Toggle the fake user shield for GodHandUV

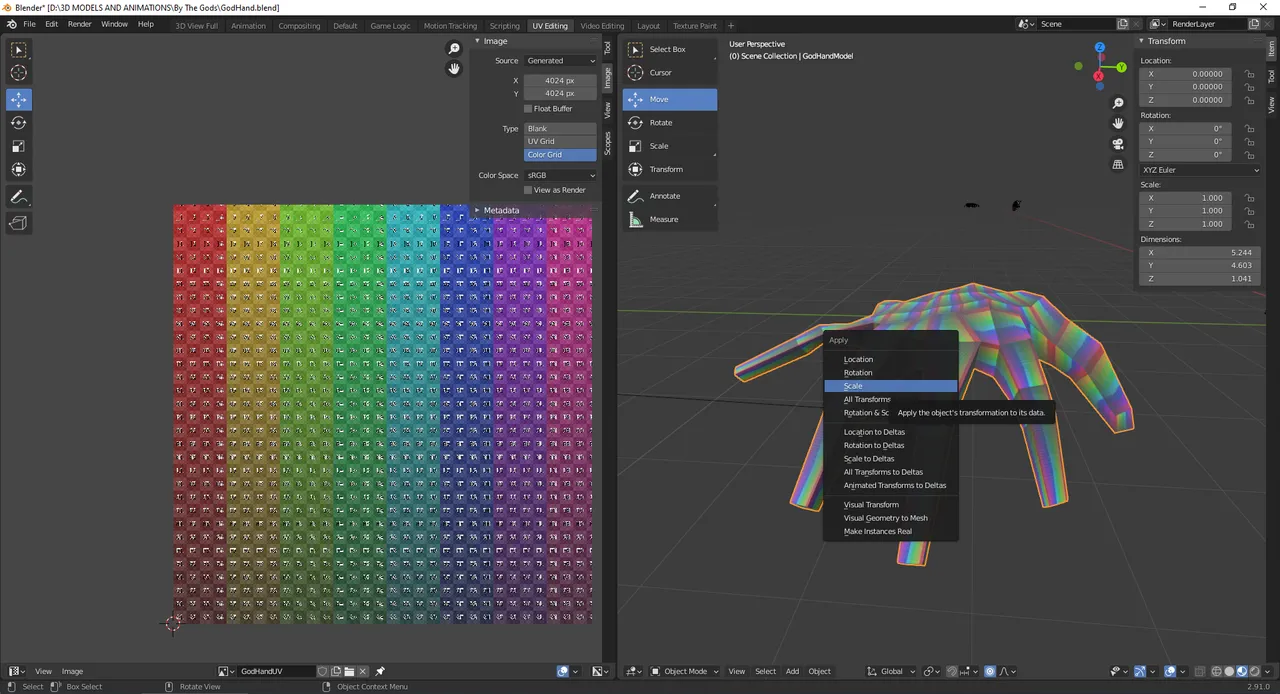(x=323, y=671)
